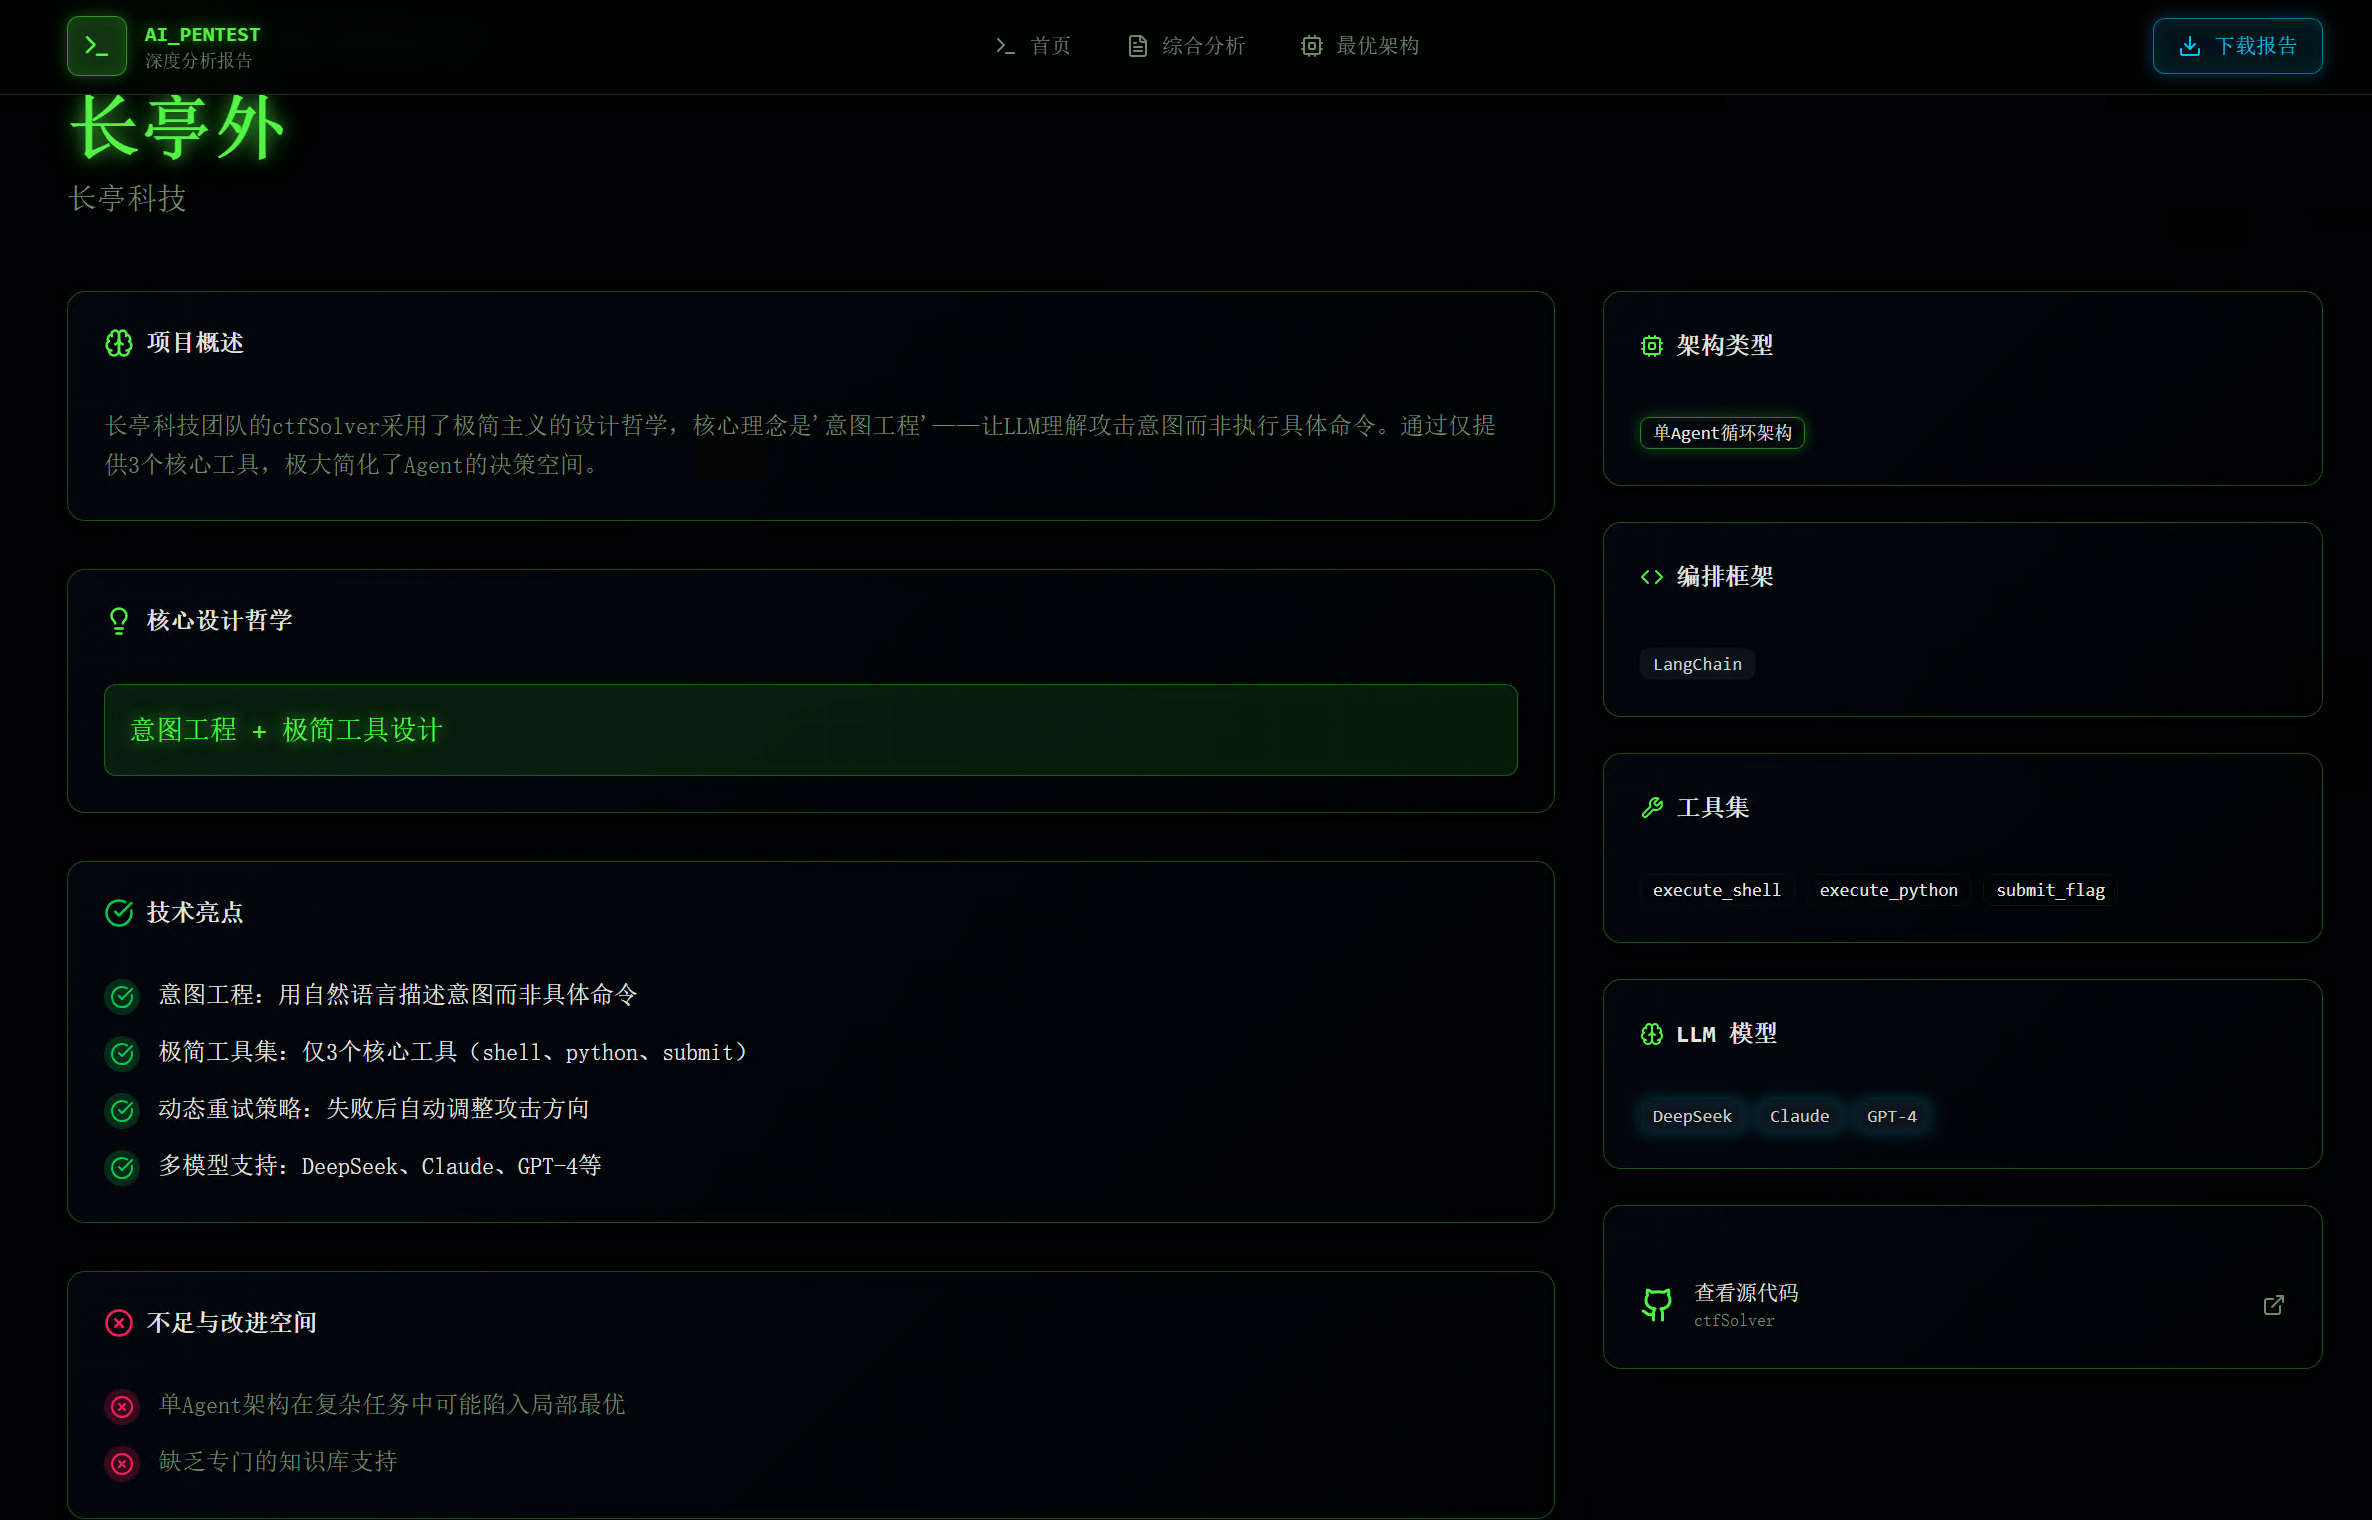This screenshot has height=1520, width=2372.
Task: Click check mark beside 动态重试策略 item
Action: 123,1110
